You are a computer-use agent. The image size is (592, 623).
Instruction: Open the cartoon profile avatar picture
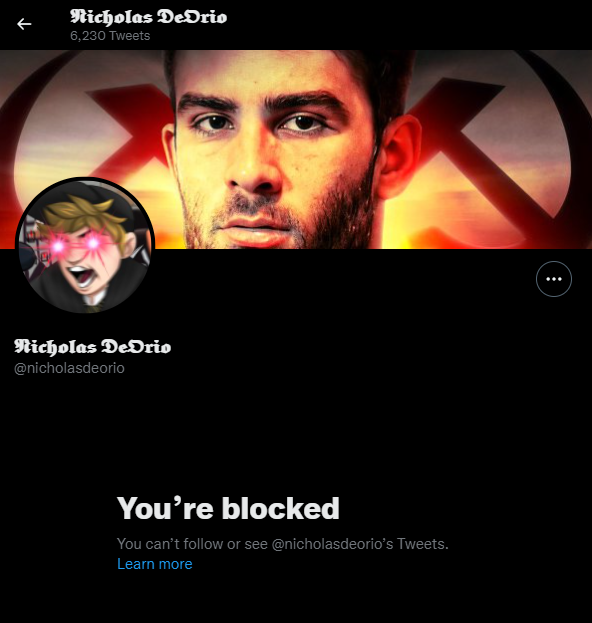pyautogui.click(x=85, y=246)
